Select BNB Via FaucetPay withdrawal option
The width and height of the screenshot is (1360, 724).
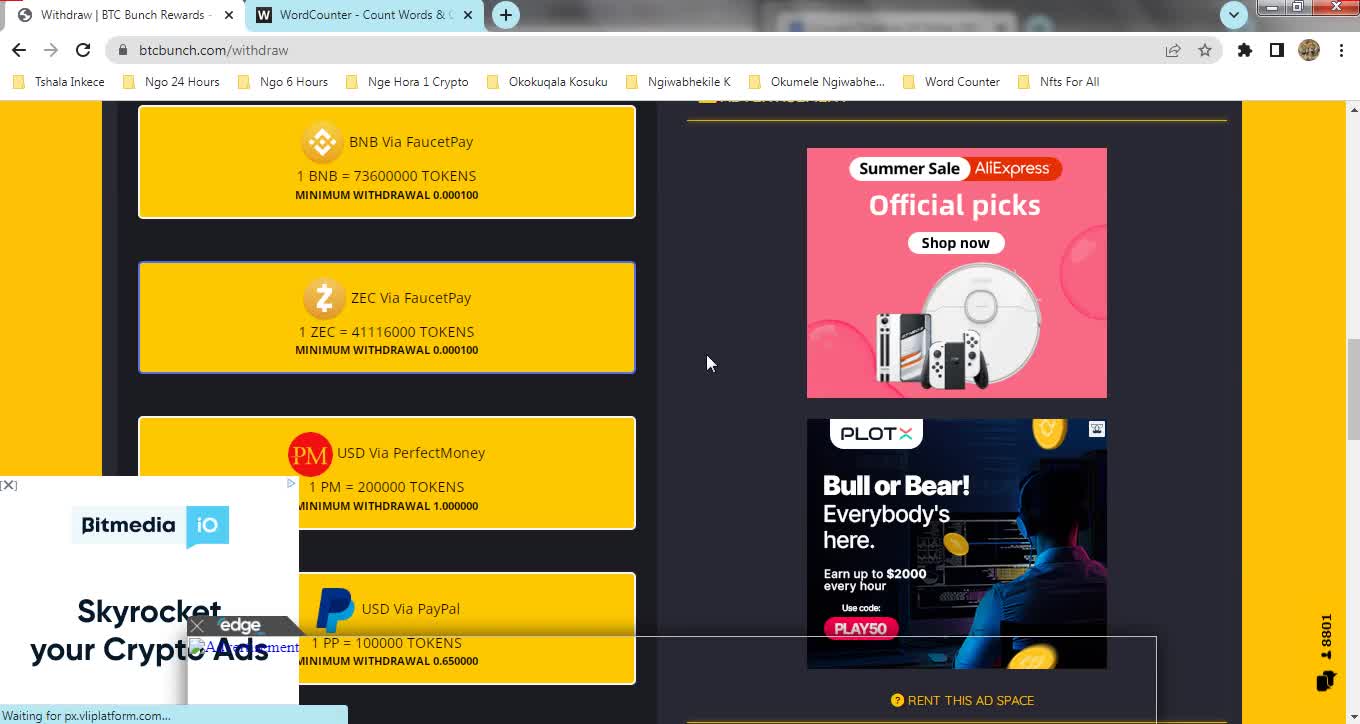click(387, 162)
